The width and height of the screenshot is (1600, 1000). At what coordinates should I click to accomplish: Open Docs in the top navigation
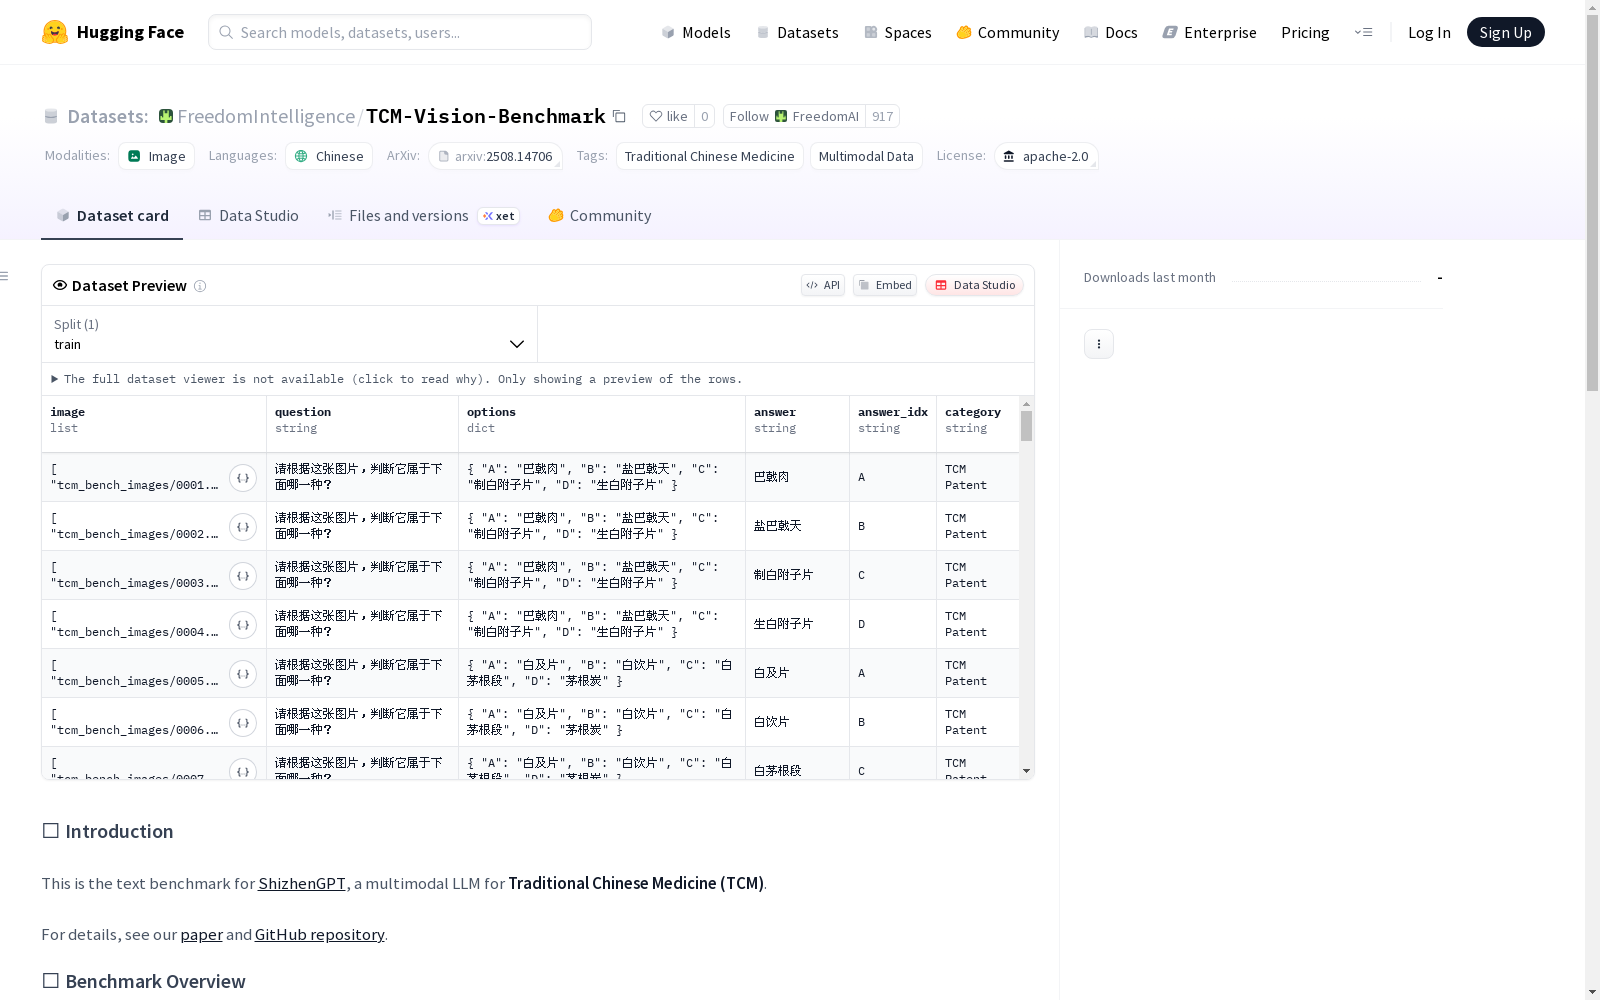pyautogui.click(x=1111, y=32)
